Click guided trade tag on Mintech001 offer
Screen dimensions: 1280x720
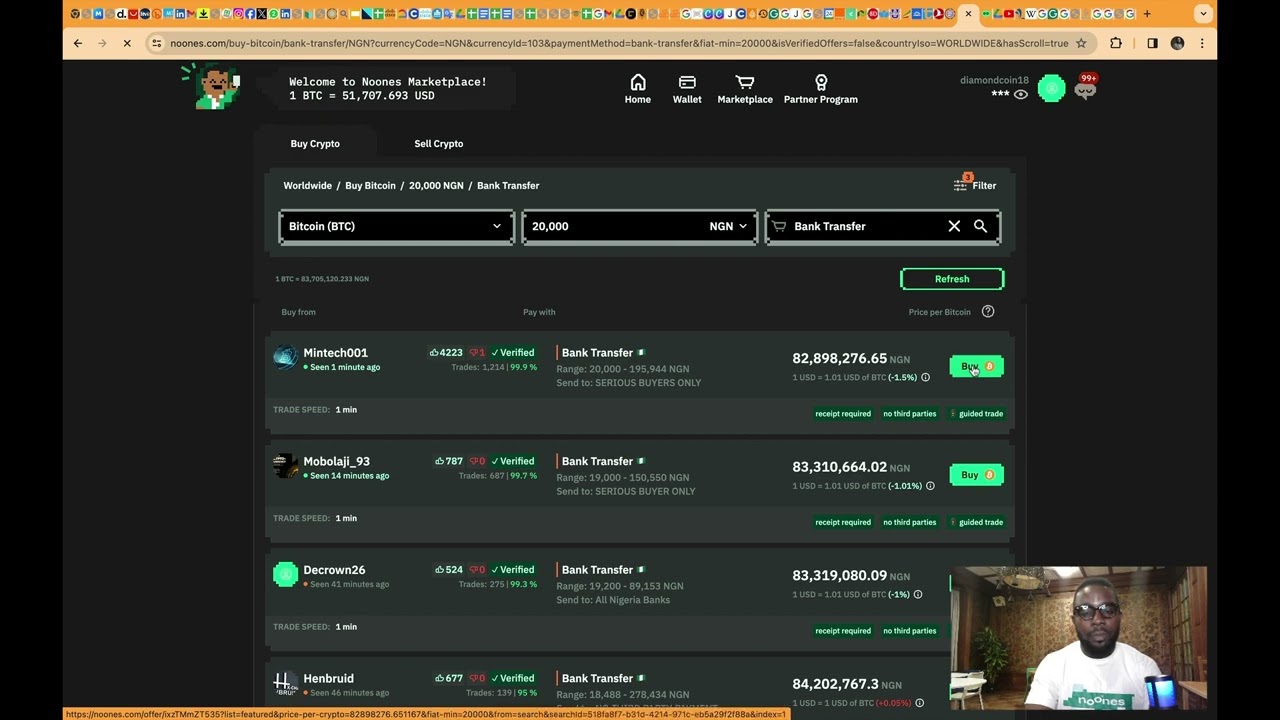(x=979, y=414)
